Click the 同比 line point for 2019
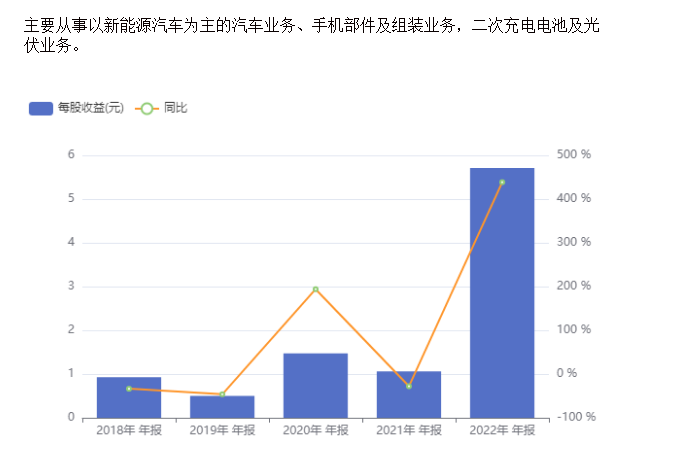Viewport: 692px width, 465px height. pos(222,394)
